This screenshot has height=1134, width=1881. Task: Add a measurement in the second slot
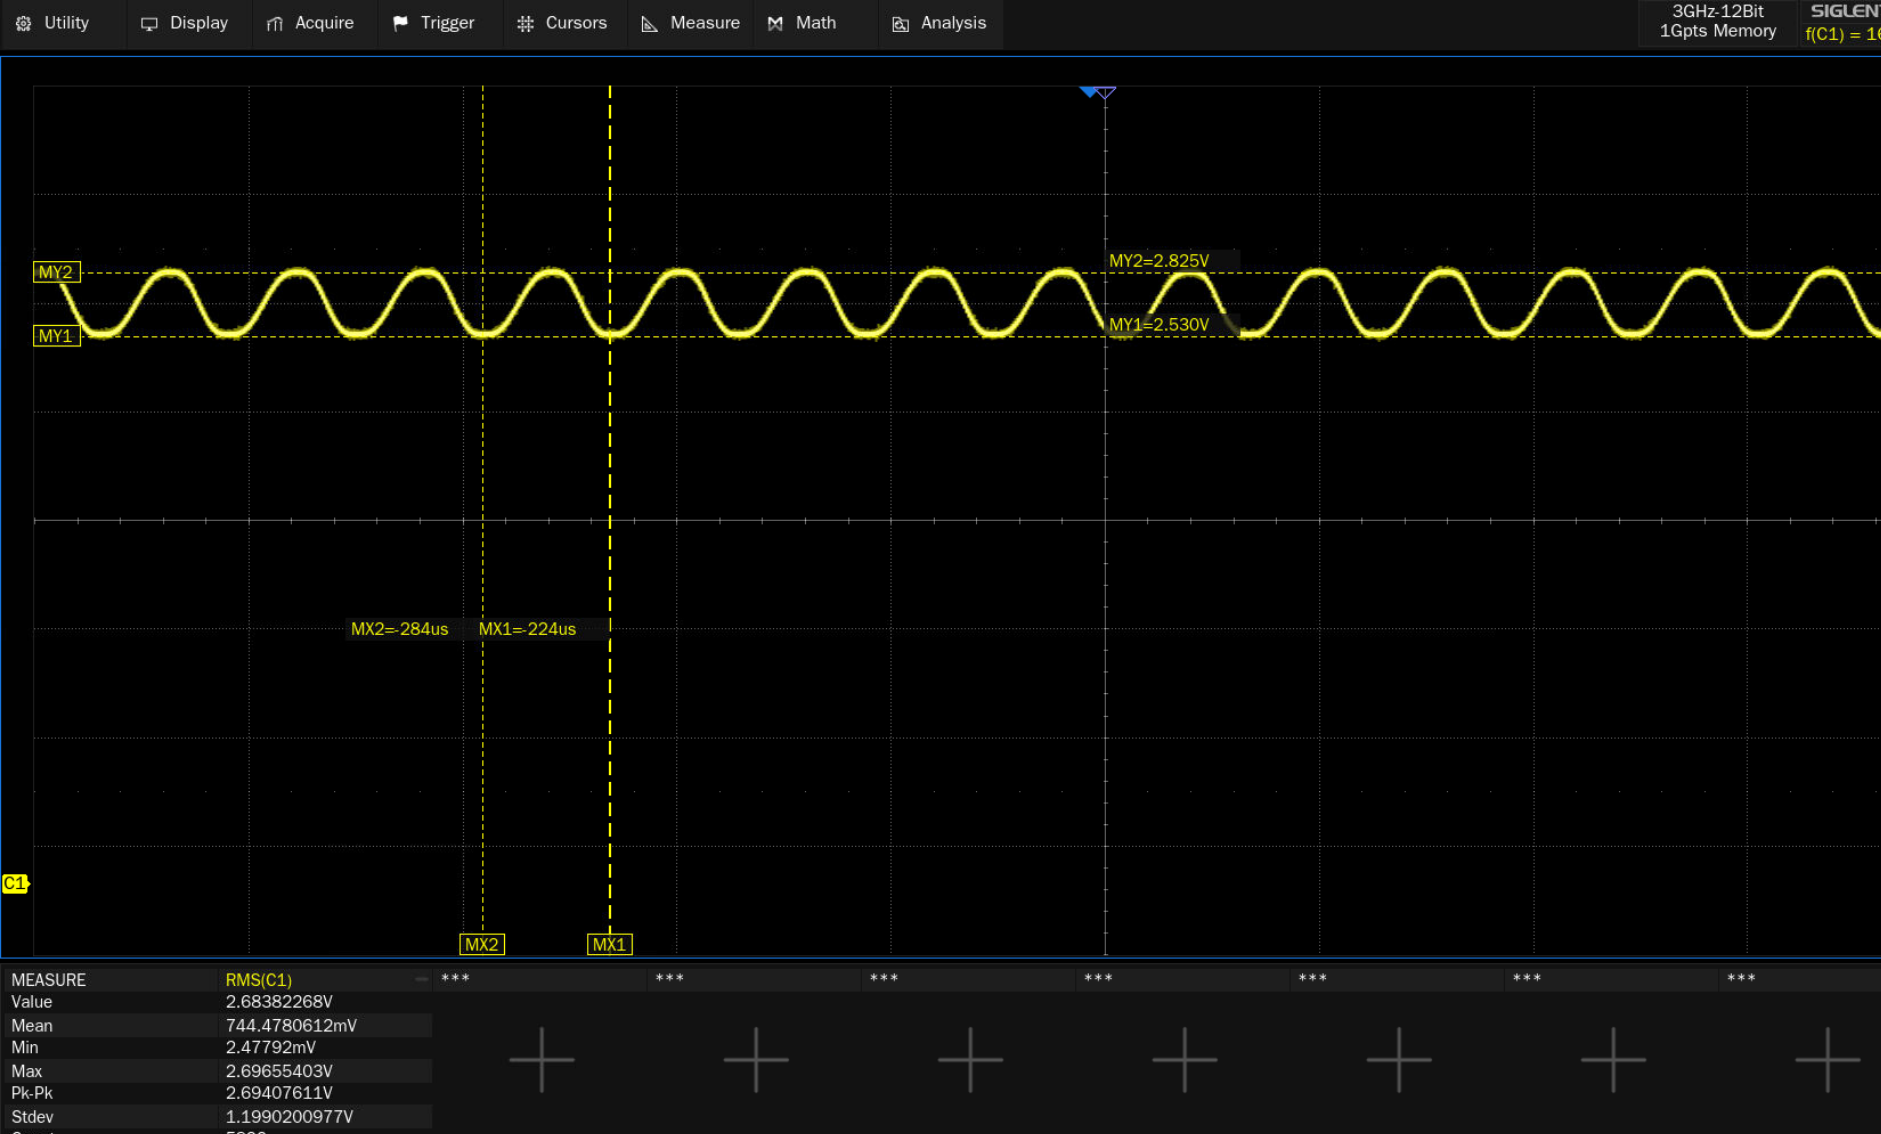pos(541,1059)
